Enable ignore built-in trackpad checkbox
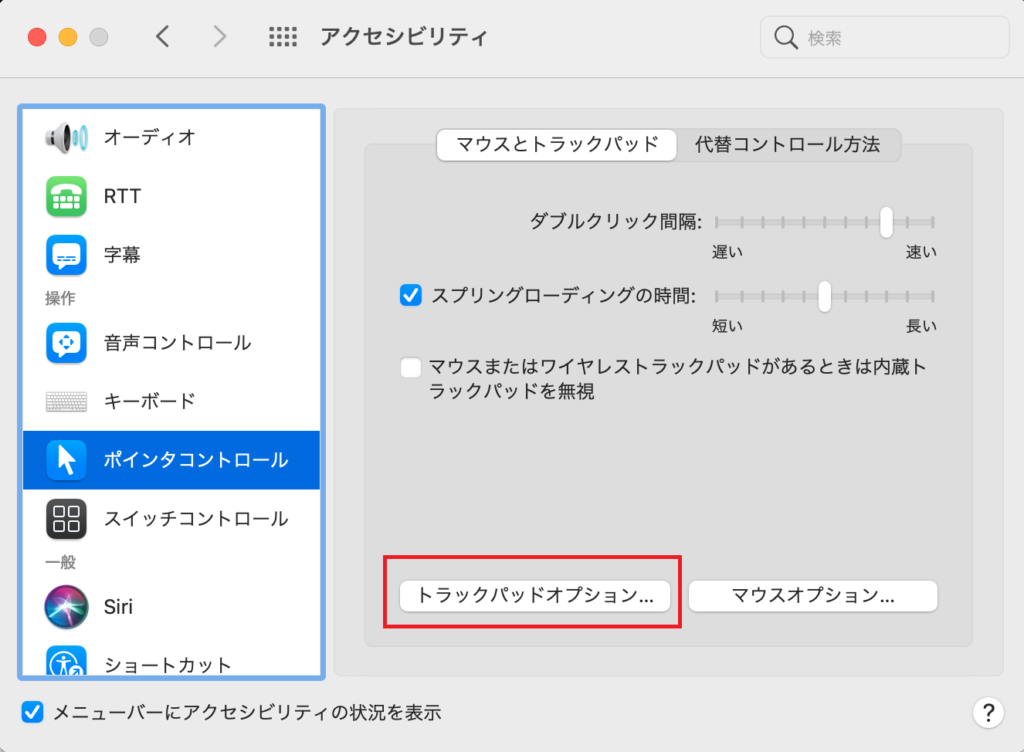This screenshot has width=1024, height=752. click(411, 367)
